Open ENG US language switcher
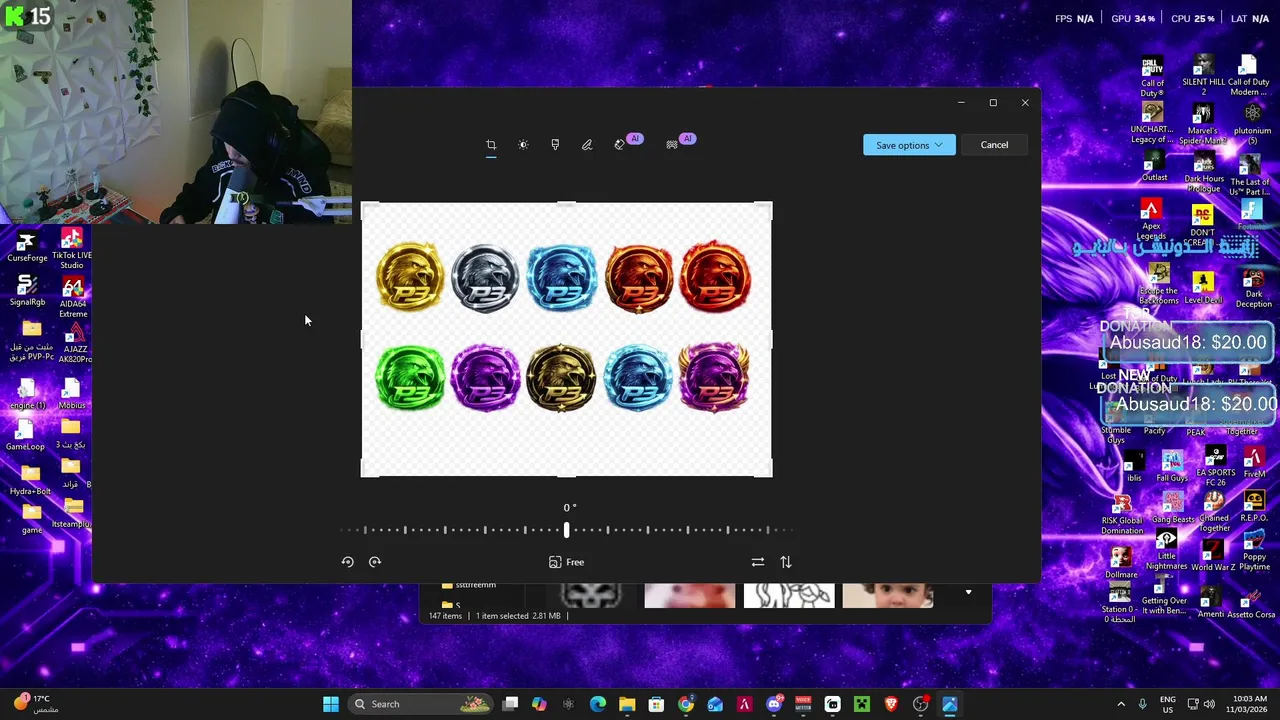The height and width of the screenshot is (720, 1280). 1167,704
